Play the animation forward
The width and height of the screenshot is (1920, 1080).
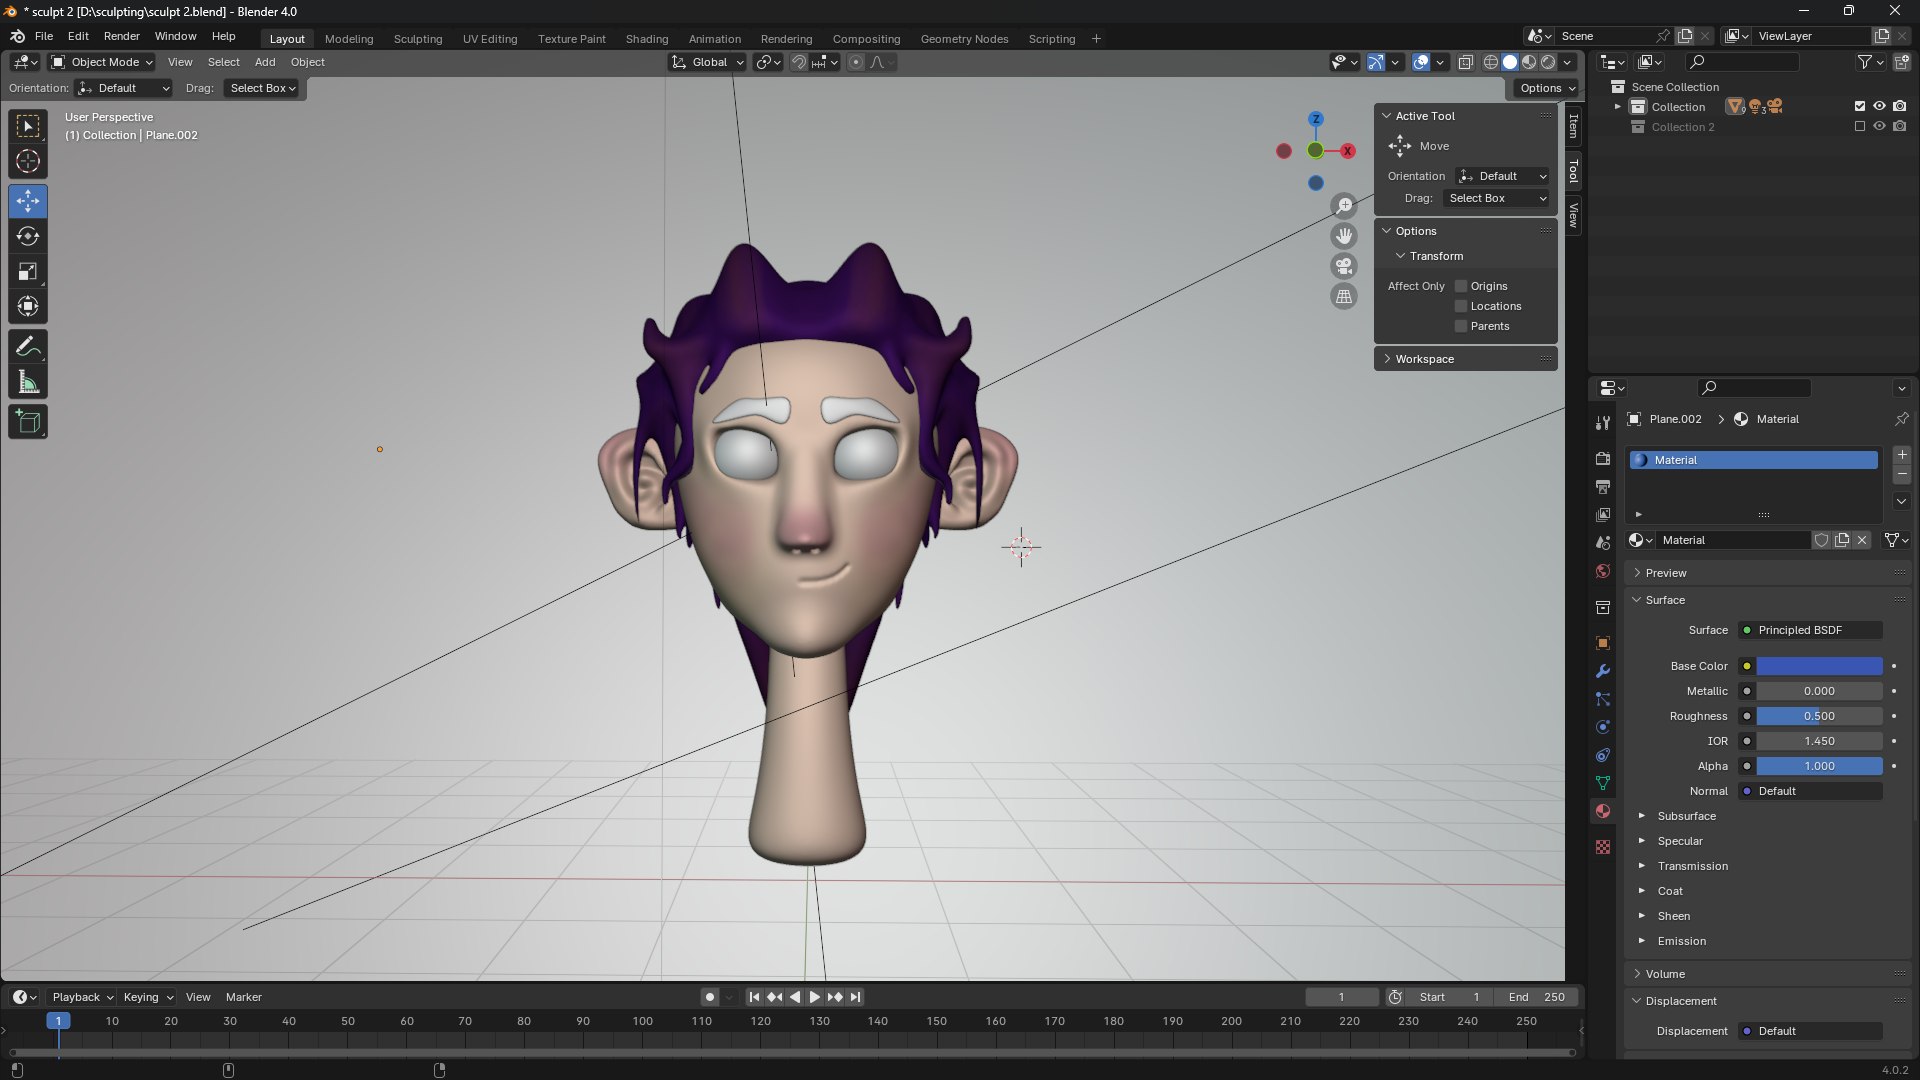point(814,997)
